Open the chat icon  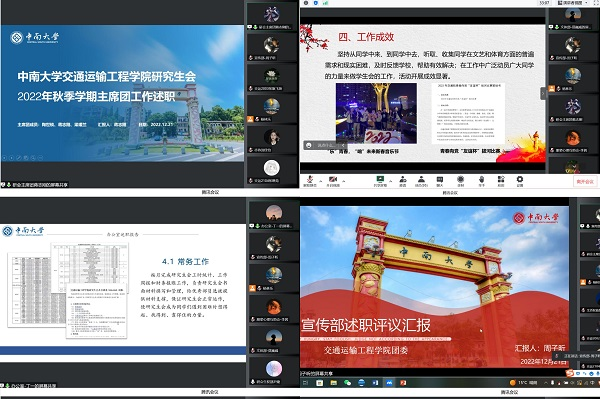(440, 181)
